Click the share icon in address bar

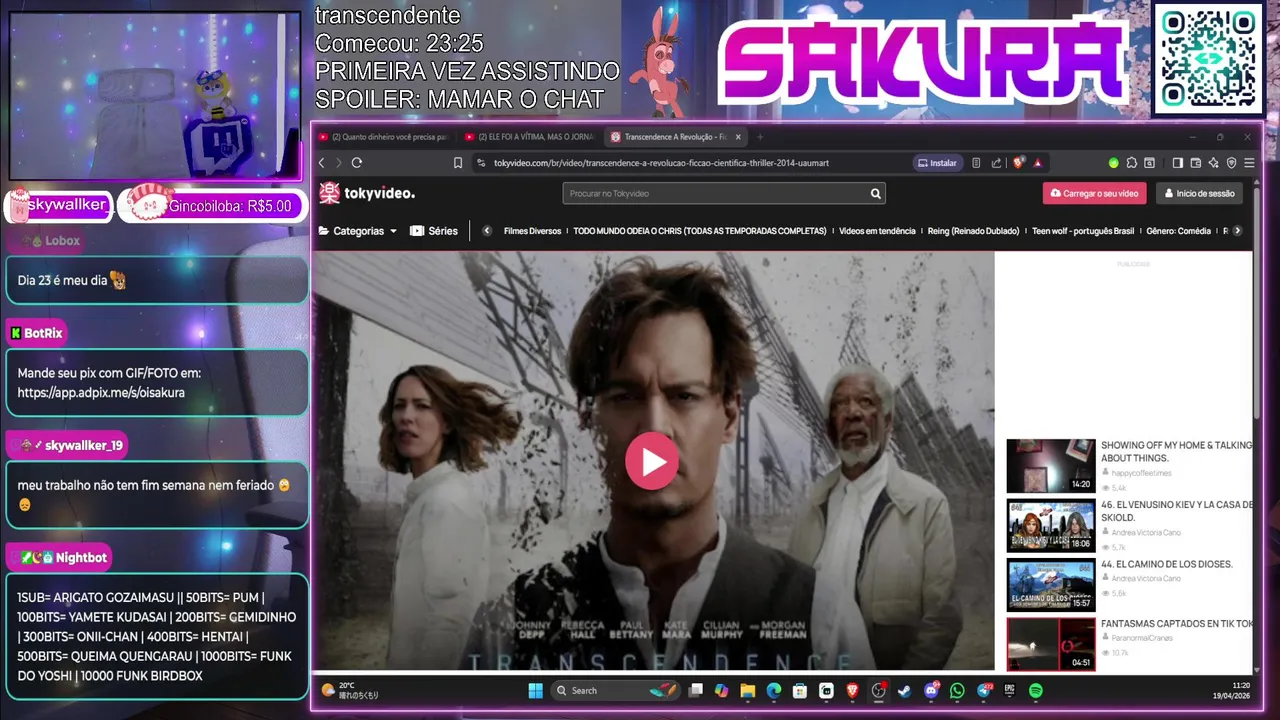tap(996, 163)
